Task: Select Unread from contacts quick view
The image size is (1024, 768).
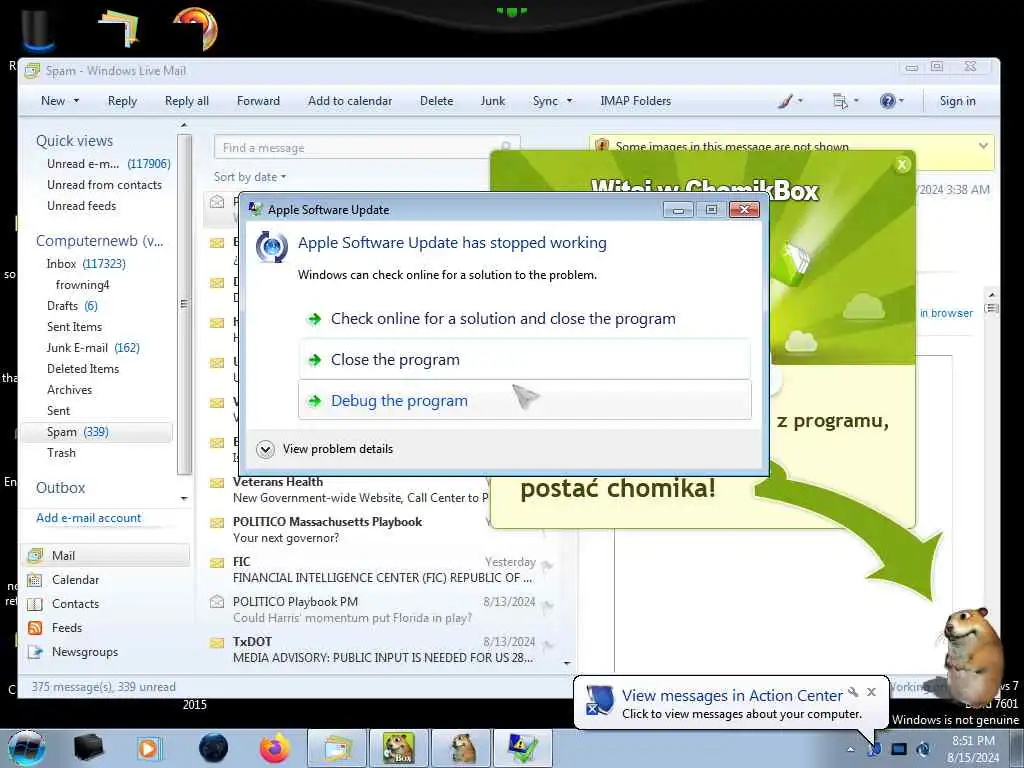Action: point(104,185)
